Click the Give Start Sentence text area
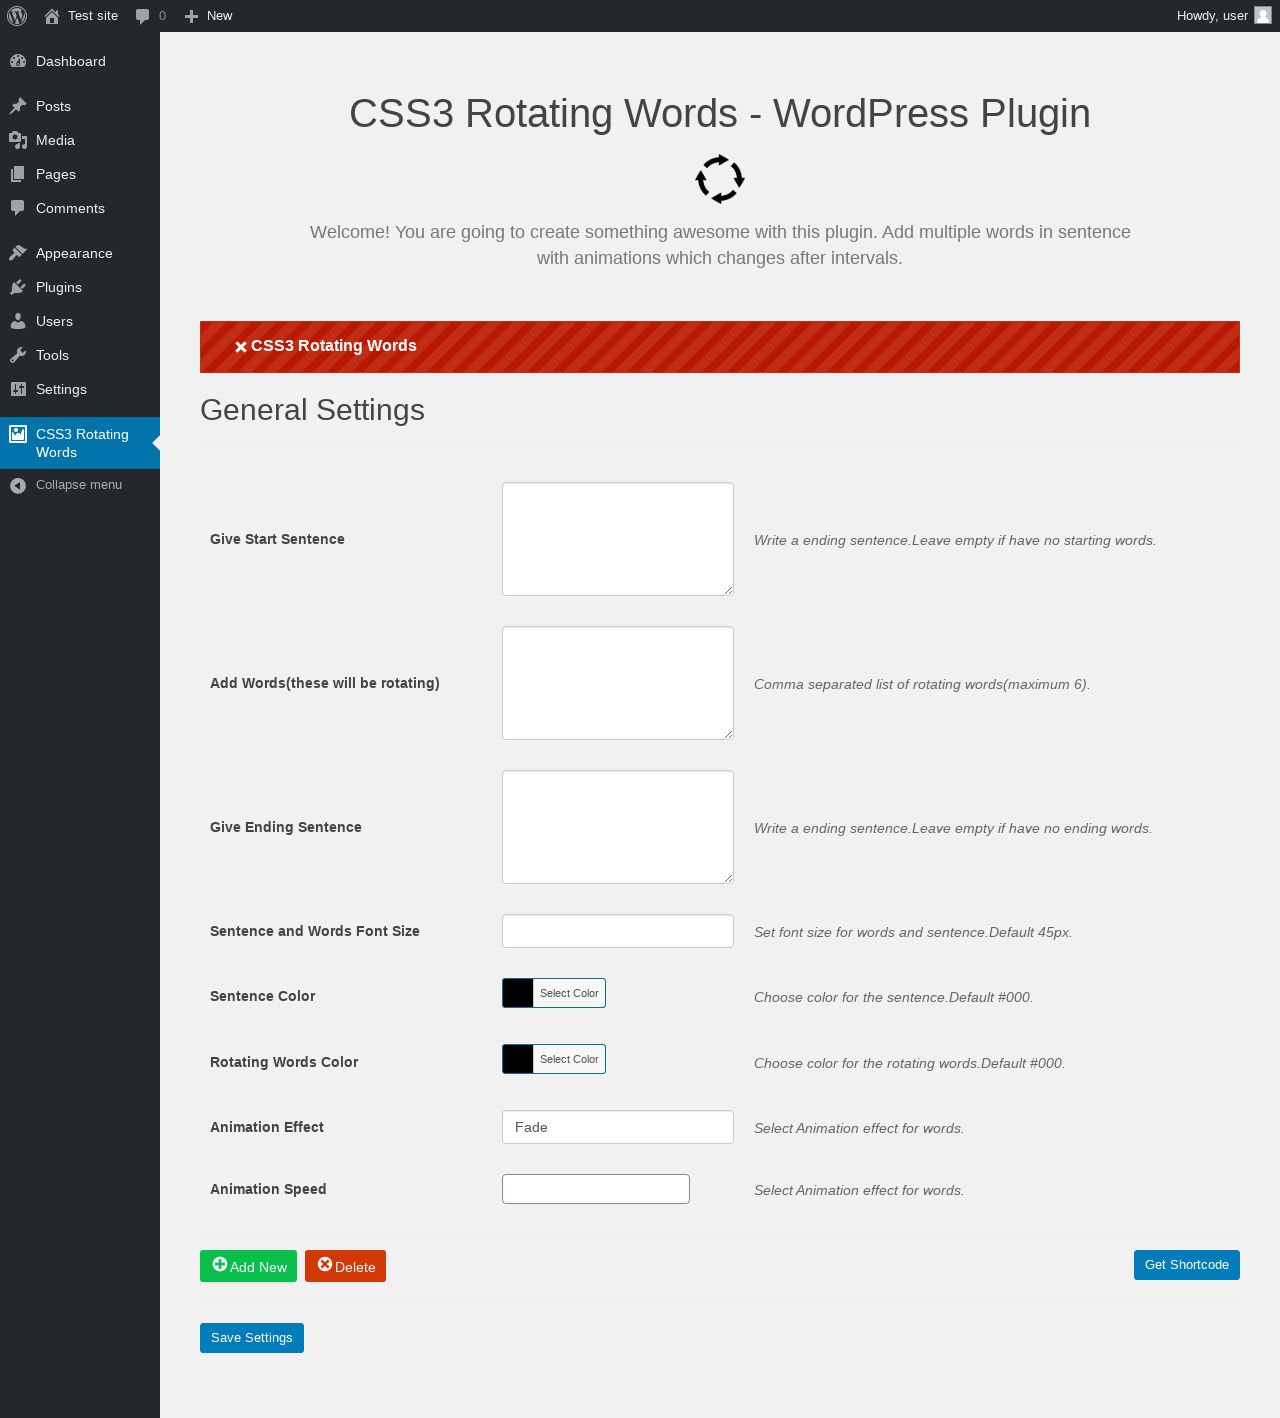Viewport: 1280px width, 1418px height. click(x=618, y=539)
